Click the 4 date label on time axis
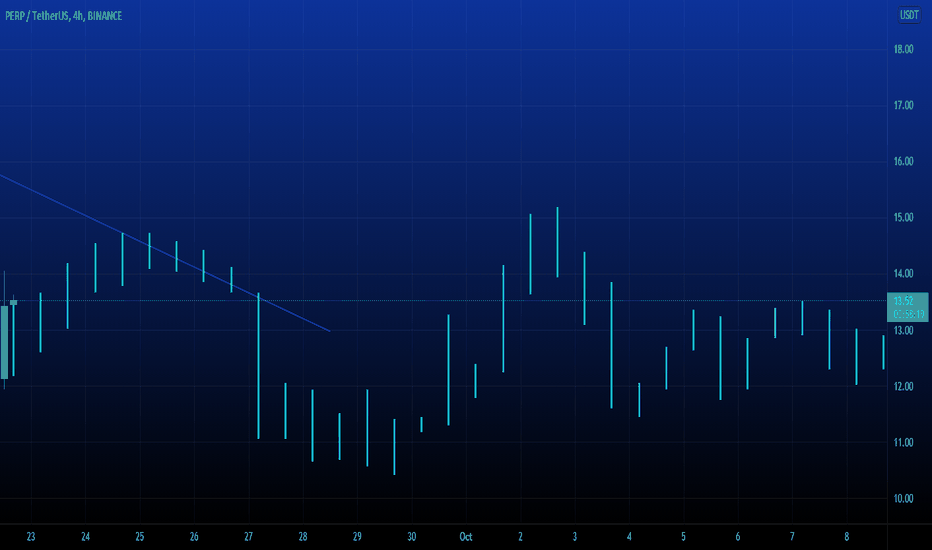The height and width of the screenshot is (550, 932). (629, 537)
